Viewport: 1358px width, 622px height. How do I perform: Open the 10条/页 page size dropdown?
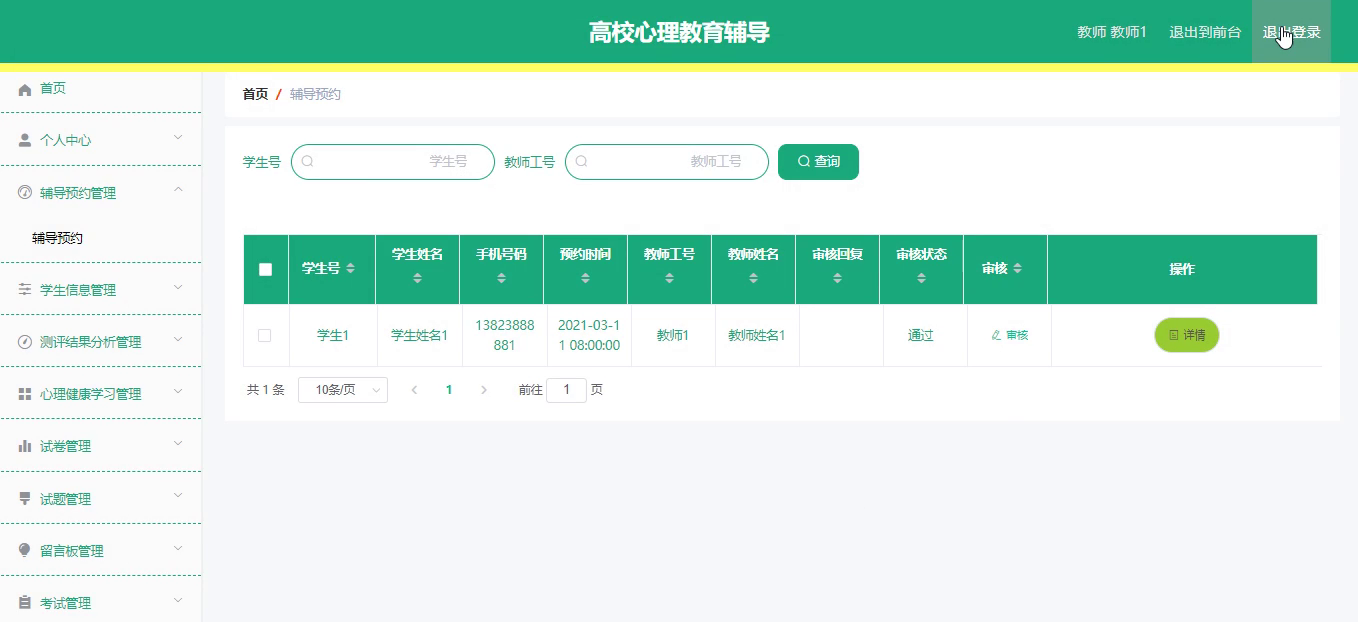tap(343, 390)
